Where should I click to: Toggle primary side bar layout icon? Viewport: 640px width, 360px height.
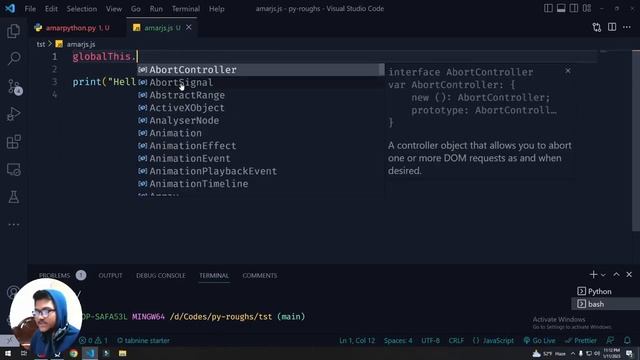point(548,8)
